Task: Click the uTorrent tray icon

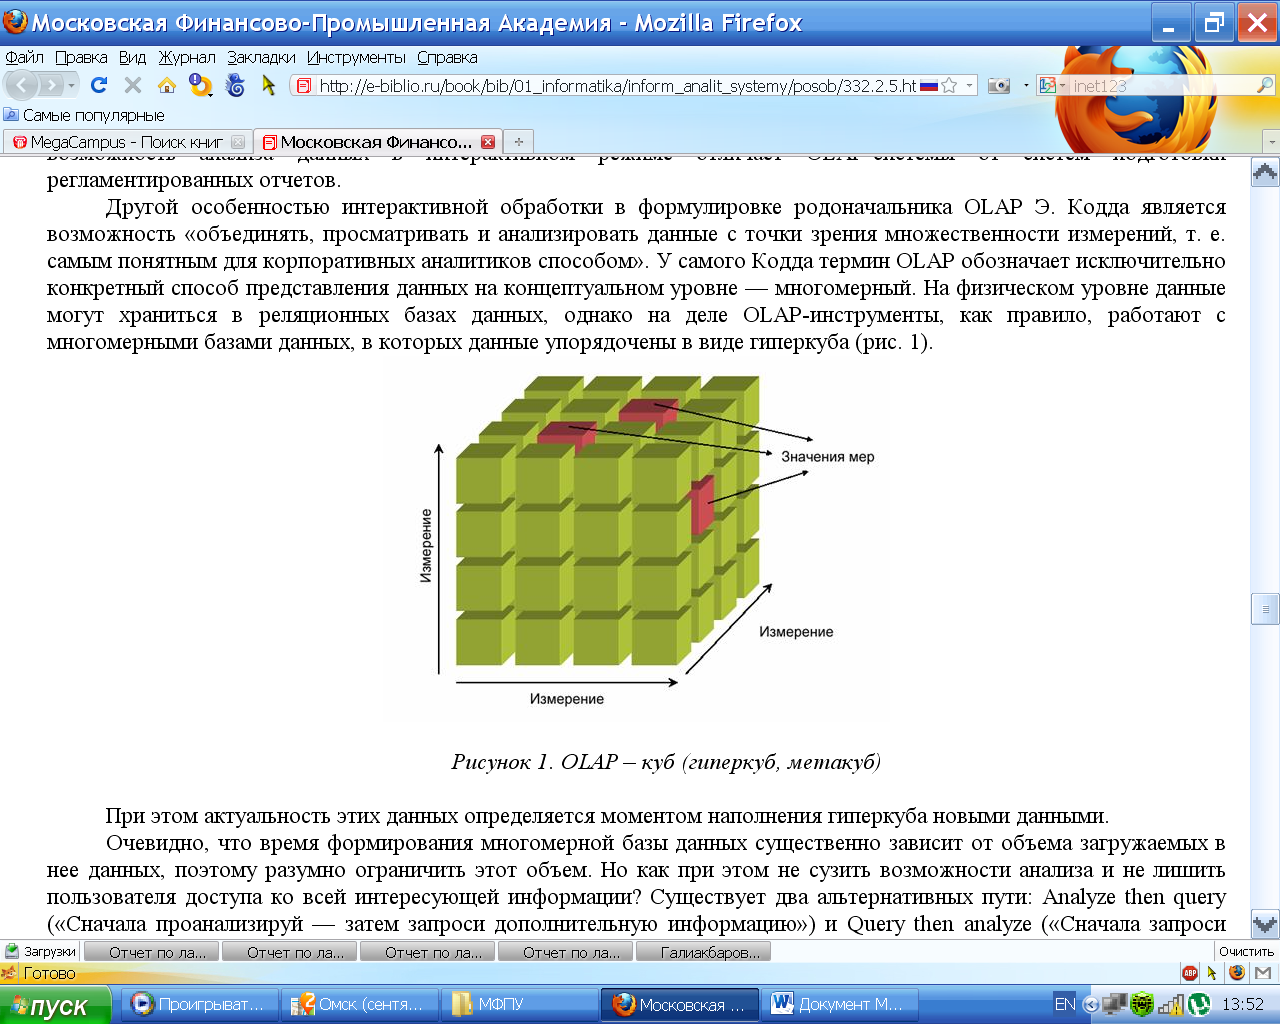Action: [x=1199, y=1005]
